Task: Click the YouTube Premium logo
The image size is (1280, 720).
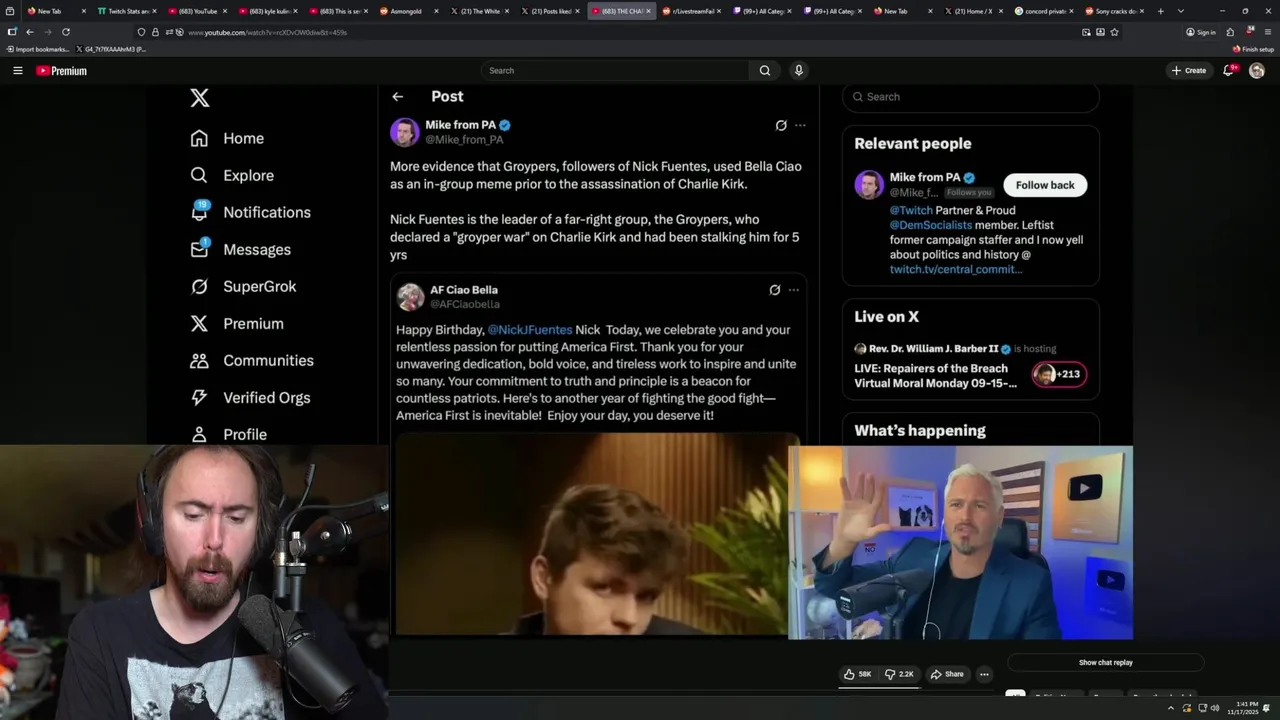Action: point(61,70)
